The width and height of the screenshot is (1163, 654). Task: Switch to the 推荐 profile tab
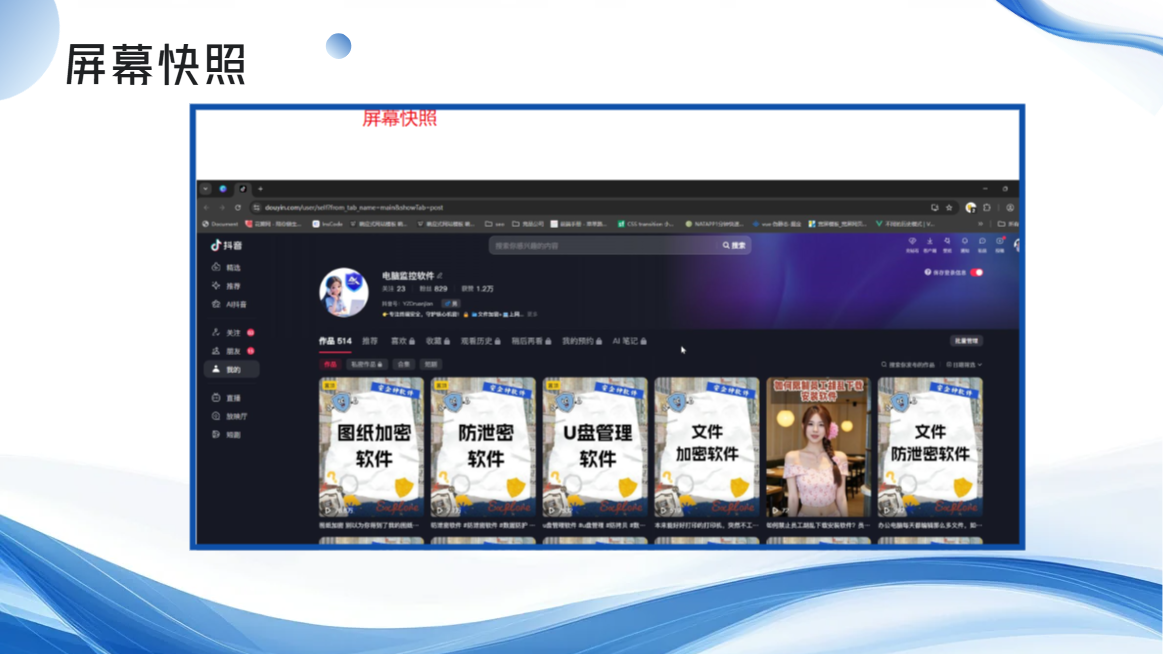pyautogui.click(x=370, y=341)
